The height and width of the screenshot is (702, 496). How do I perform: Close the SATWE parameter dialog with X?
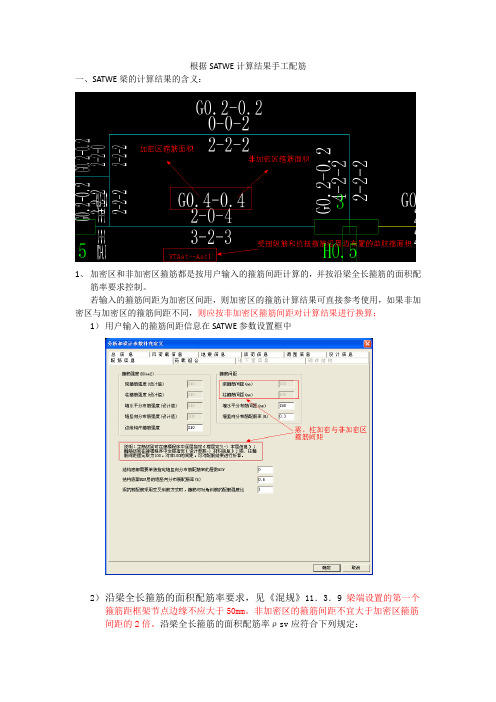pos(367,343)
